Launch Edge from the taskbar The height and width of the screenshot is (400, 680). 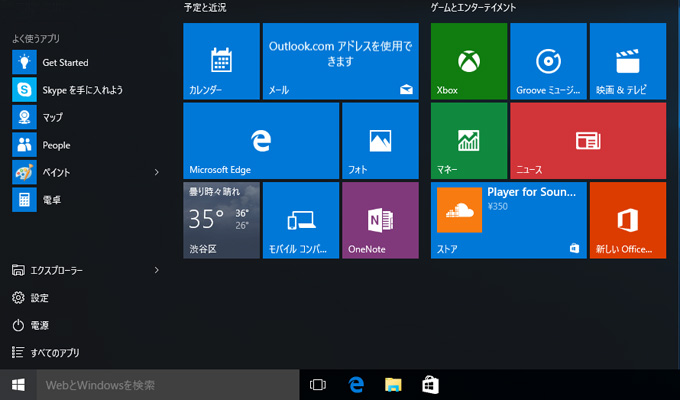tap(356, 385)
